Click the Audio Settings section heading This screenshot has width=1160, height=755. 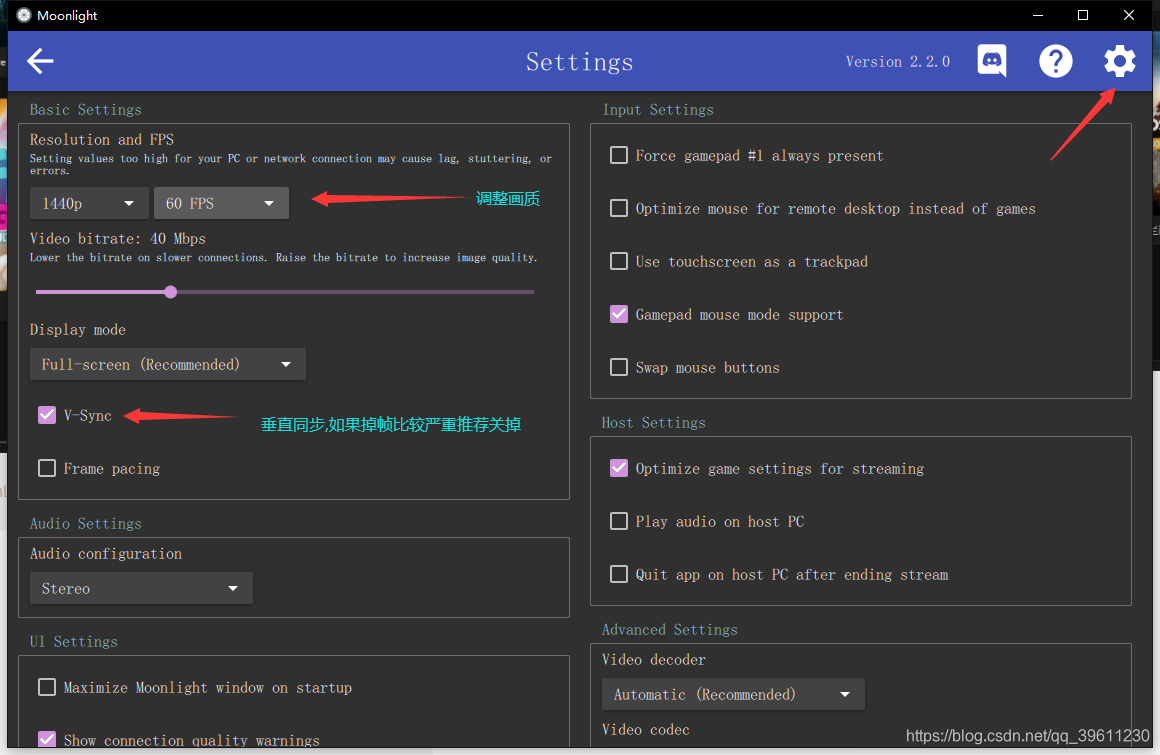pyautogui.click(x=85, y=524)
